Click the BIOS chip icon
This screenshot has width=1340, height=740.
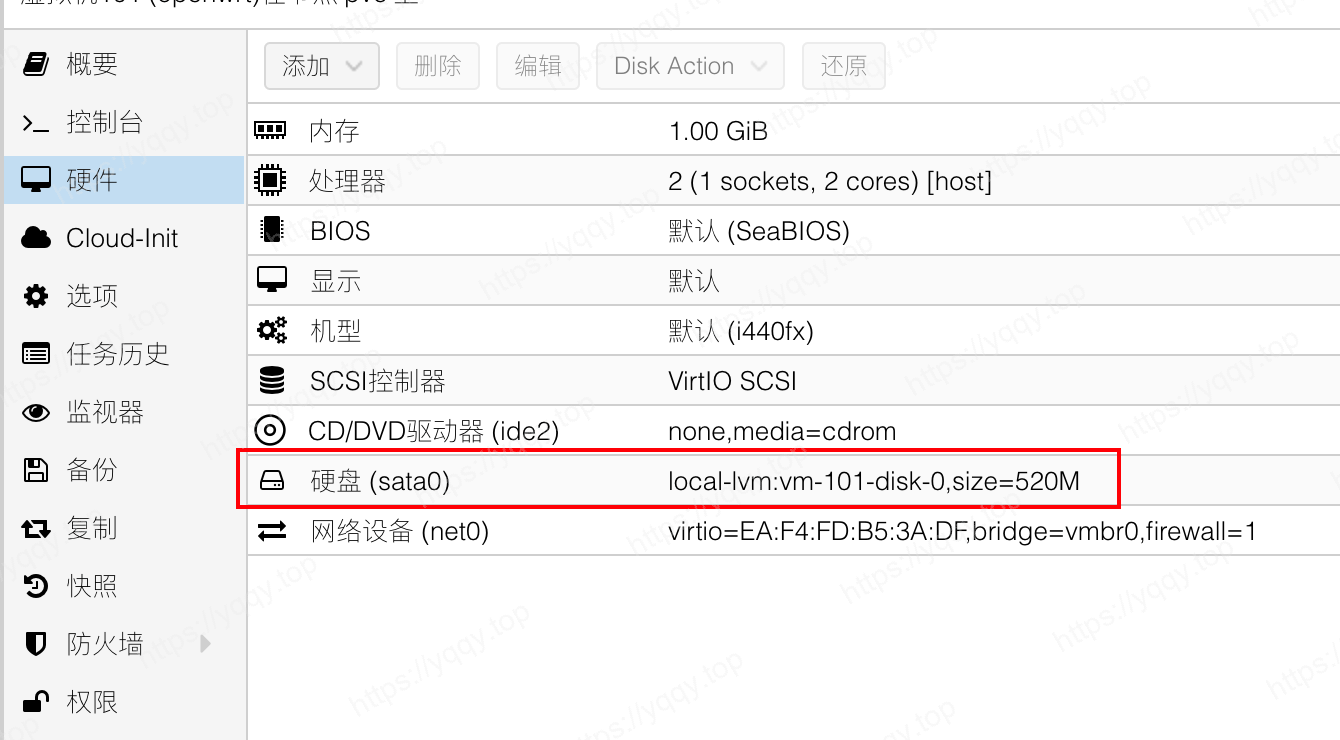click(270, 231)
